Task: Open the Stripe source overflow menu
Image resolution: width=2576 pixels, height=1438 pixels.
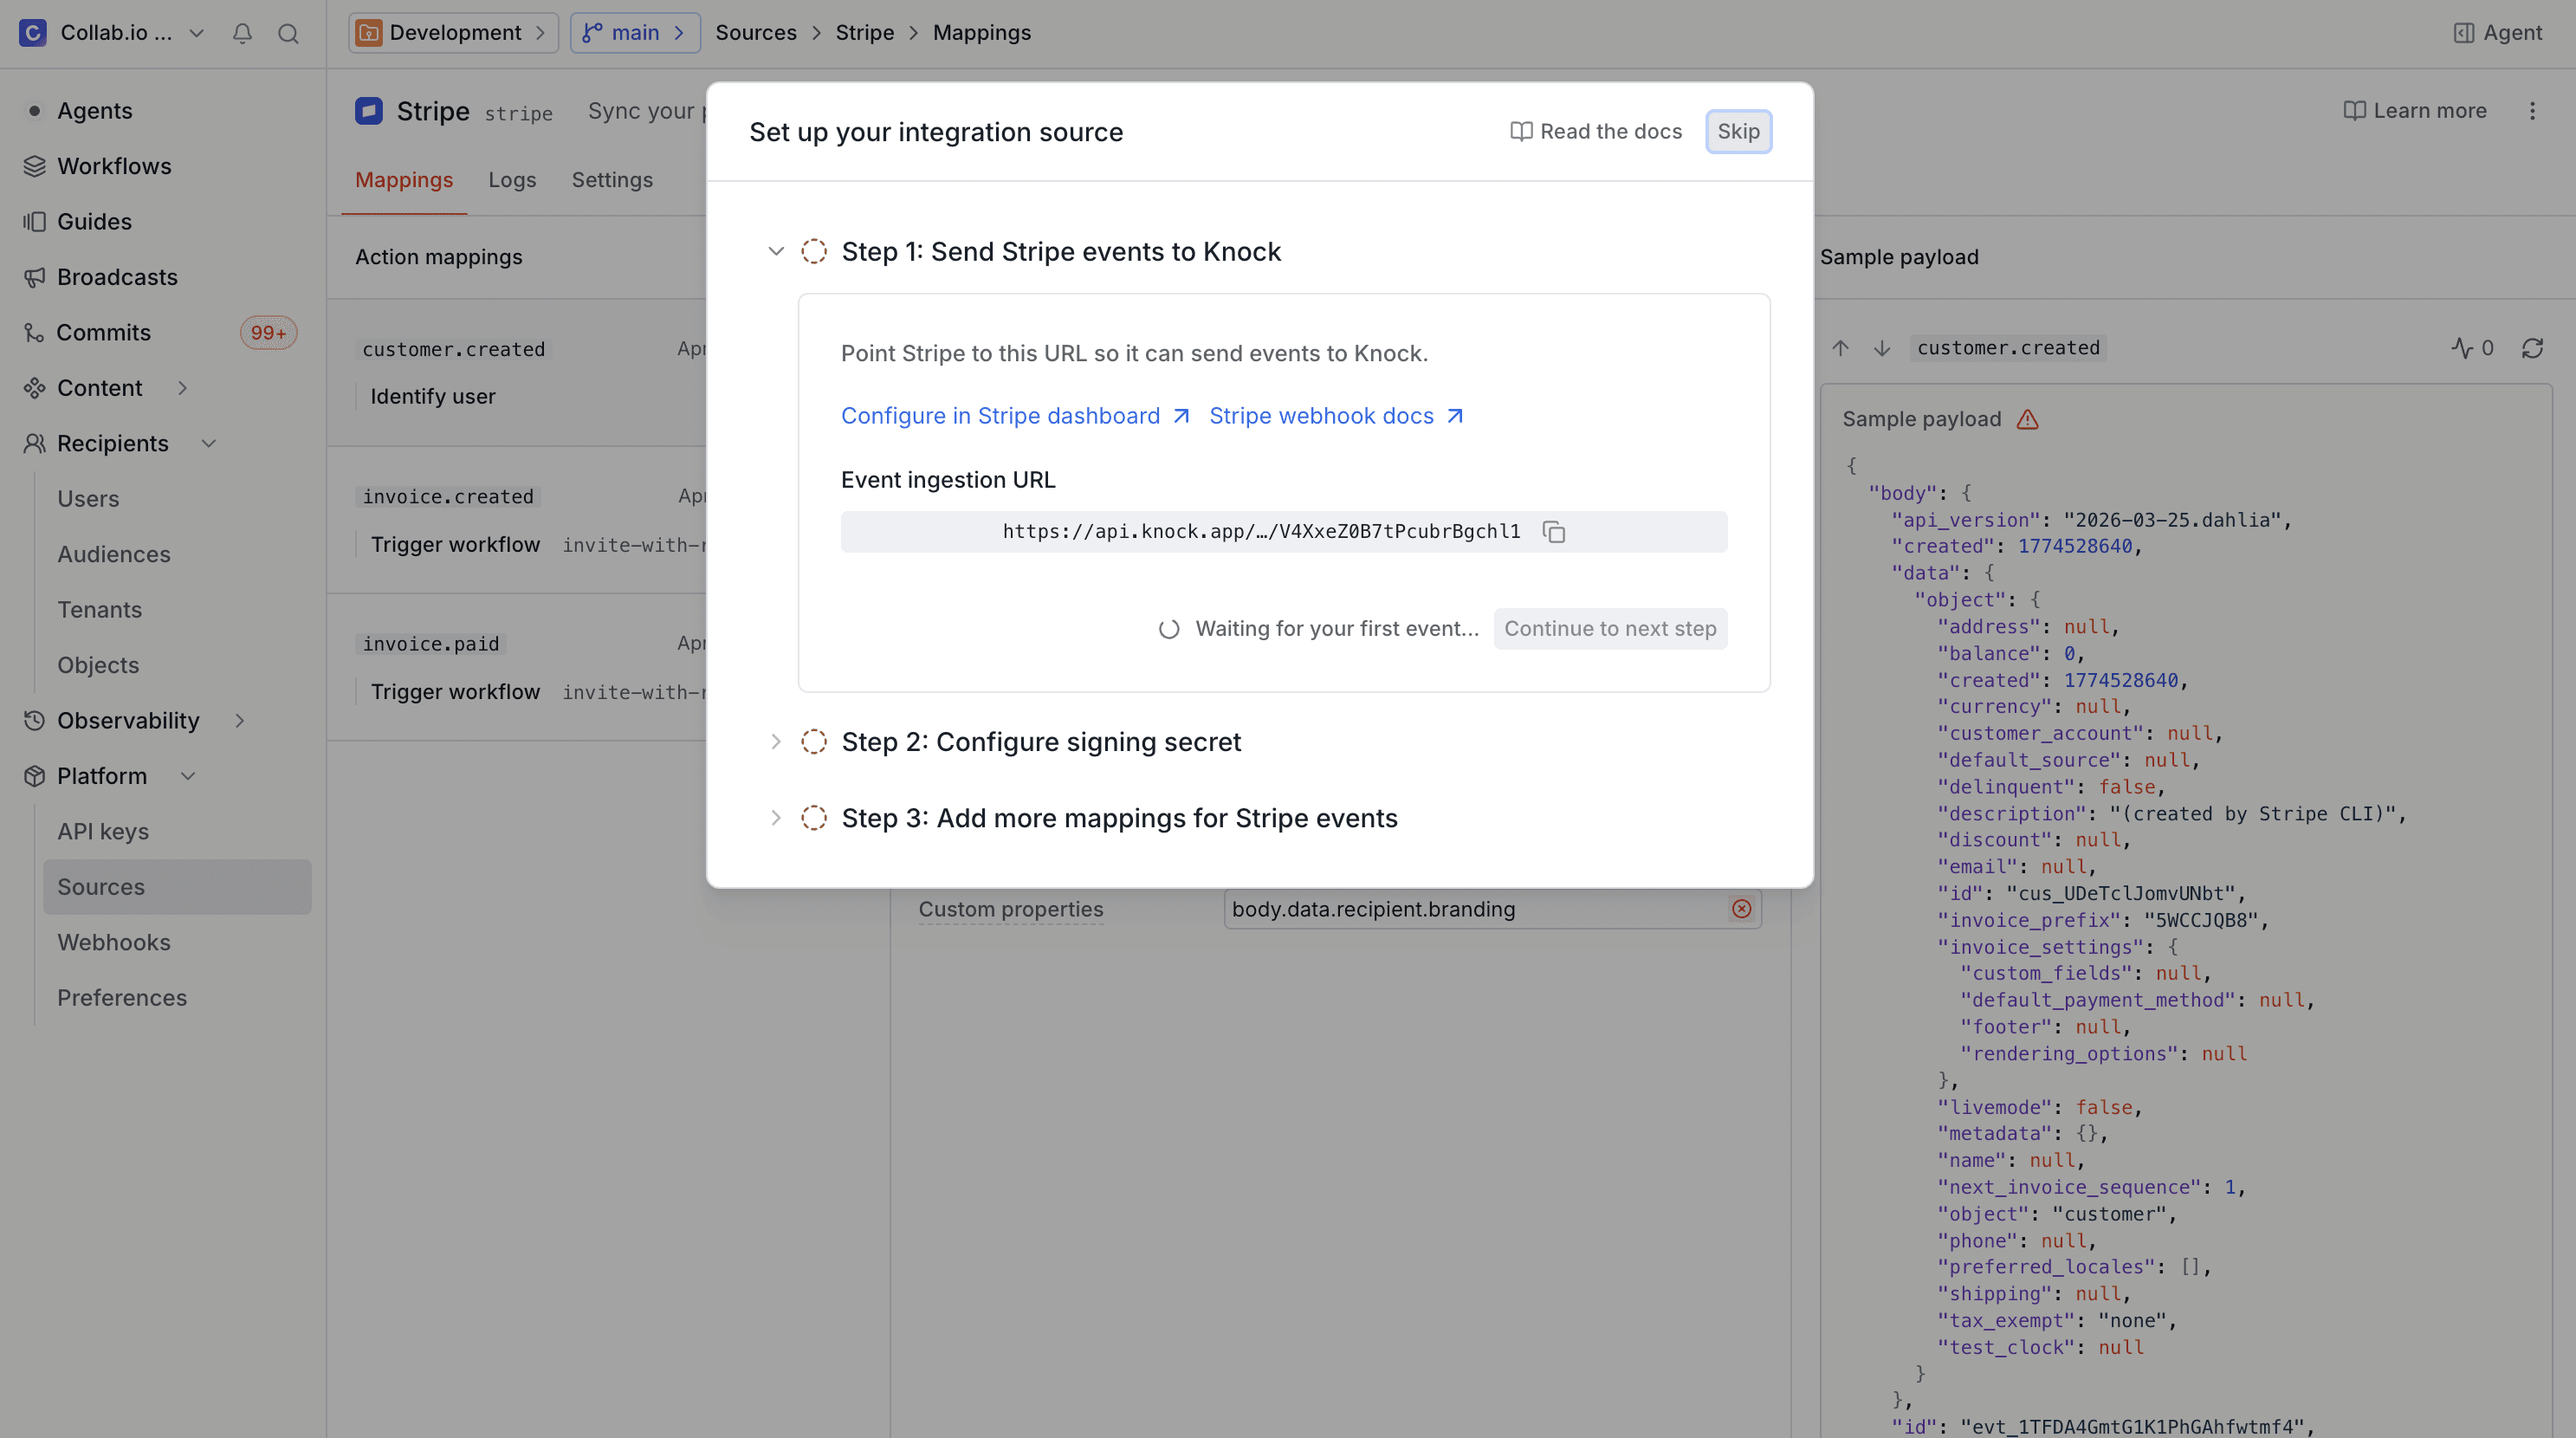Action: coord(2533,111)
